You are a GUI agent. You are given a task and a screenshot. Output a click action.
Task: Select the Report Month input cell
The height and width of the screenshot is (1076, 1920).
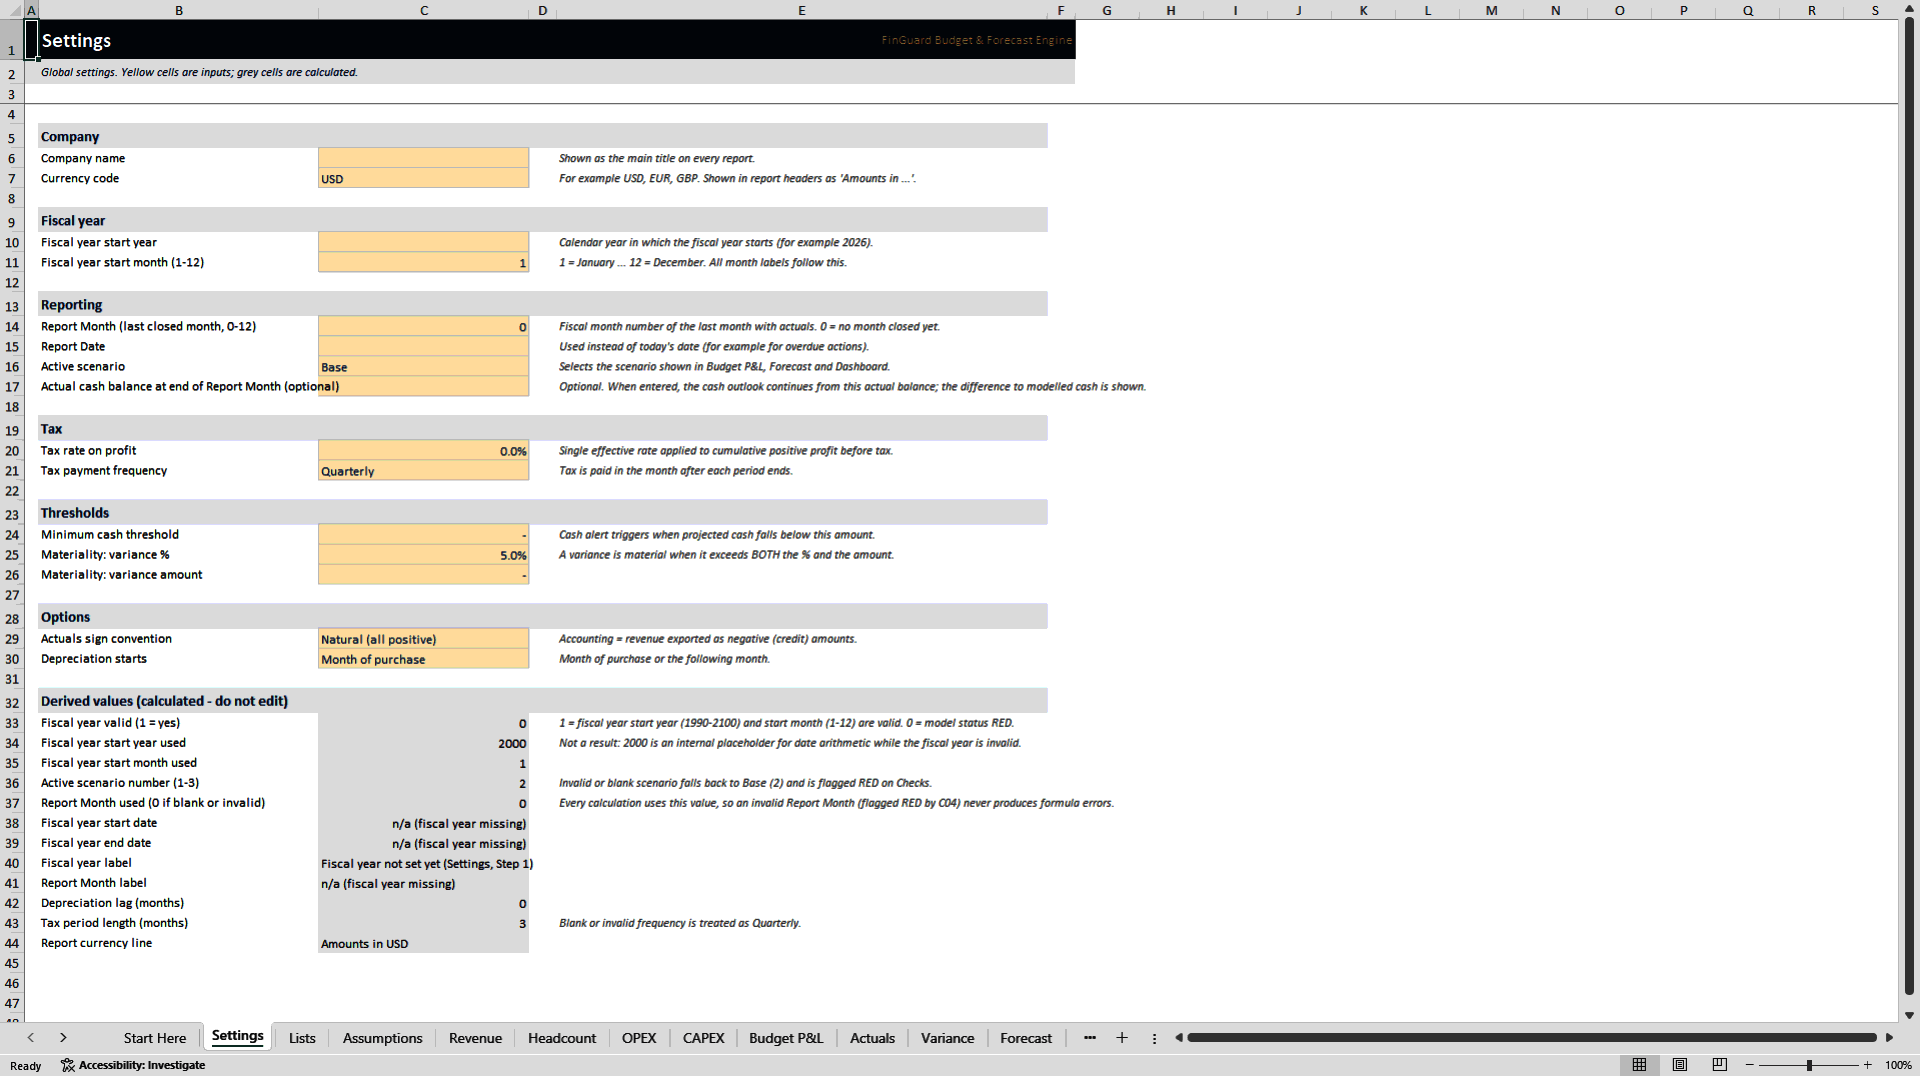tap(423, 326)
